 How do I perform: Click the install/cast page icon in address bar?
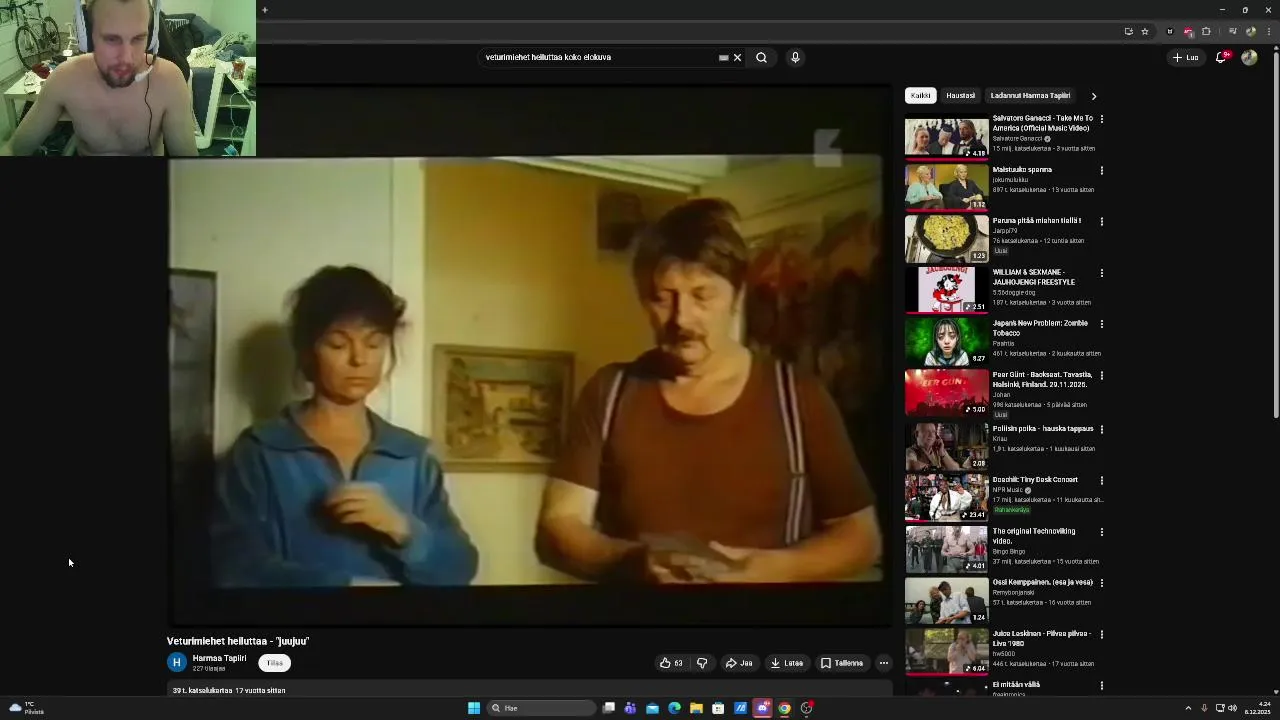1128,31
